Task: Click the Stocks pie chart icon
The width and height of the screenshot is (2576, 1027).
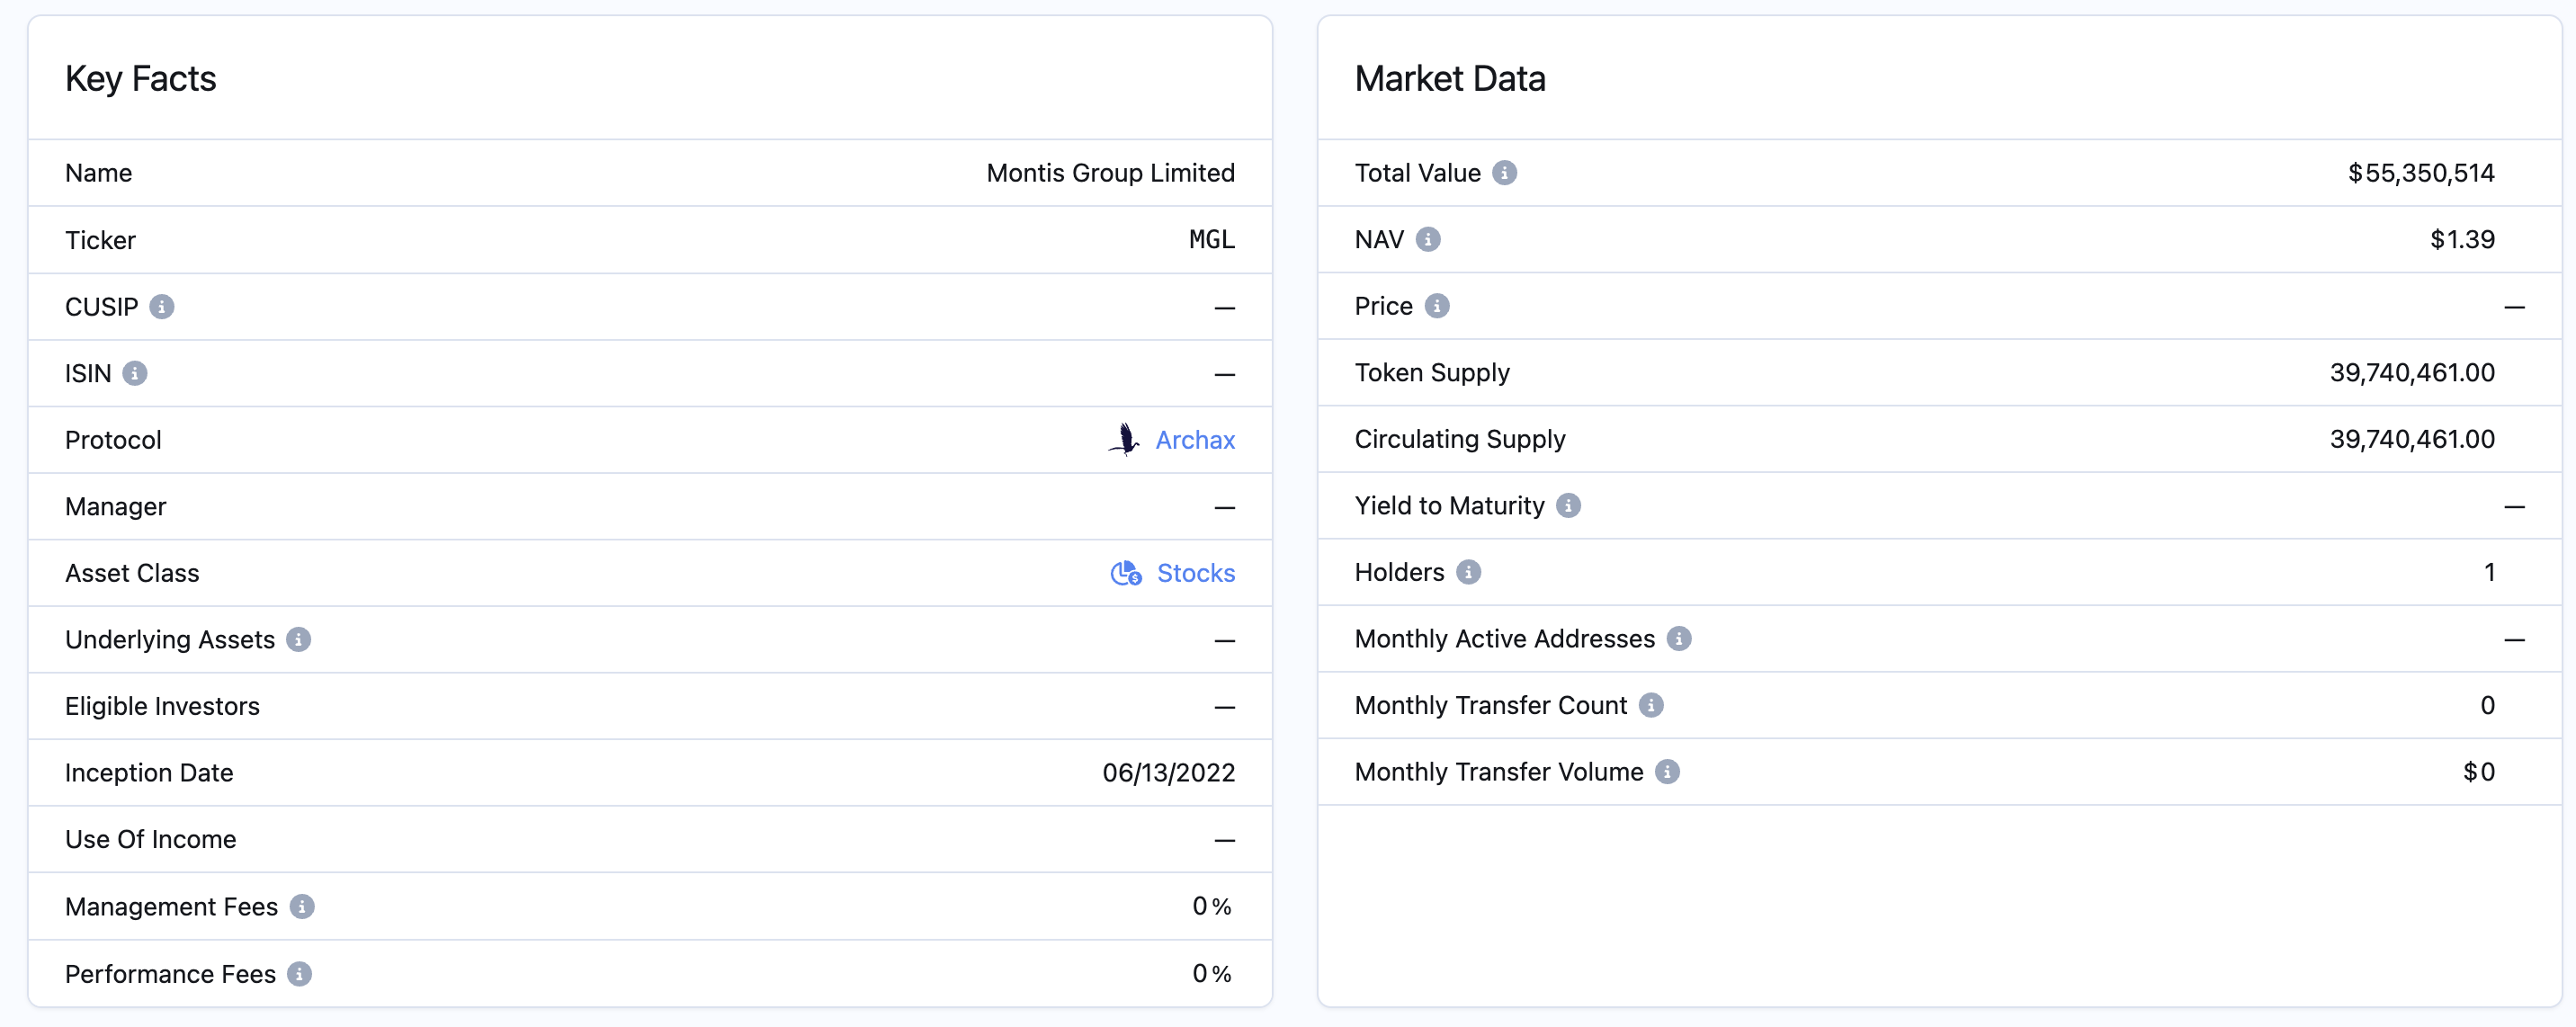Action: (1126, 573)
